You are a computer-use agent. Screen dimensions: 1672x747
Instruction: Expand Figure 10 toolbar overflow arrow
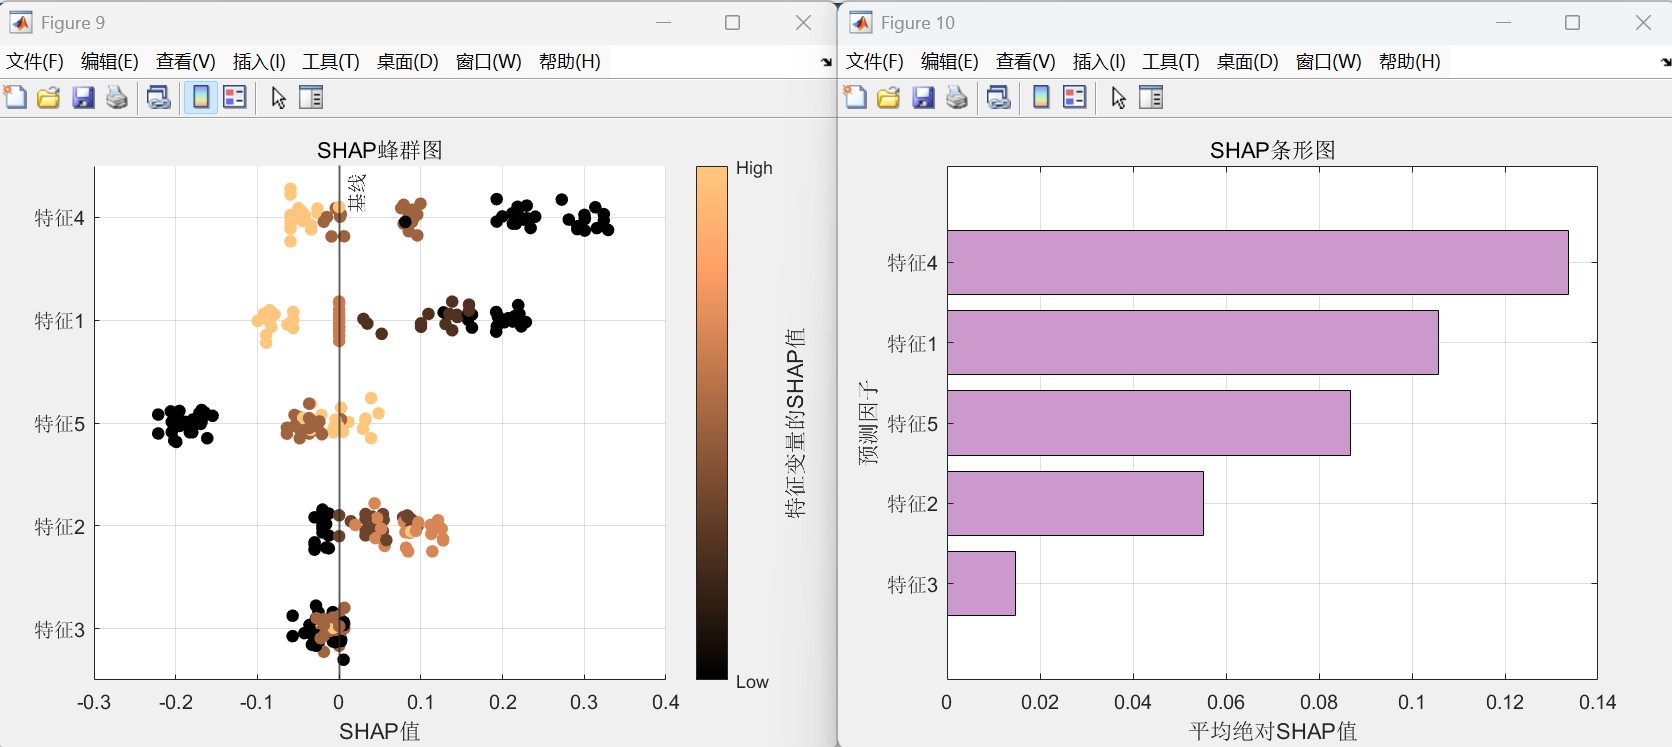(1665, 62)
